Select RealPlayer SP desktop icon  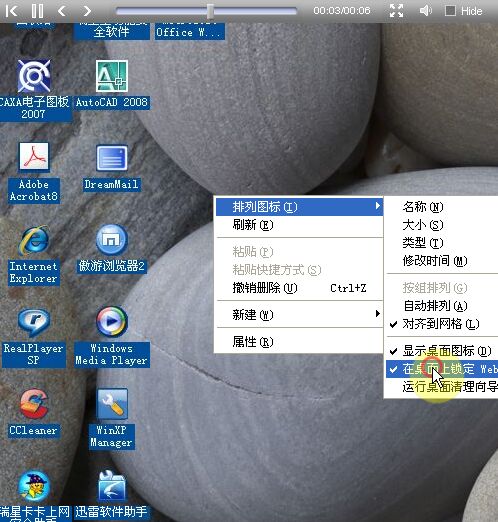34,322
